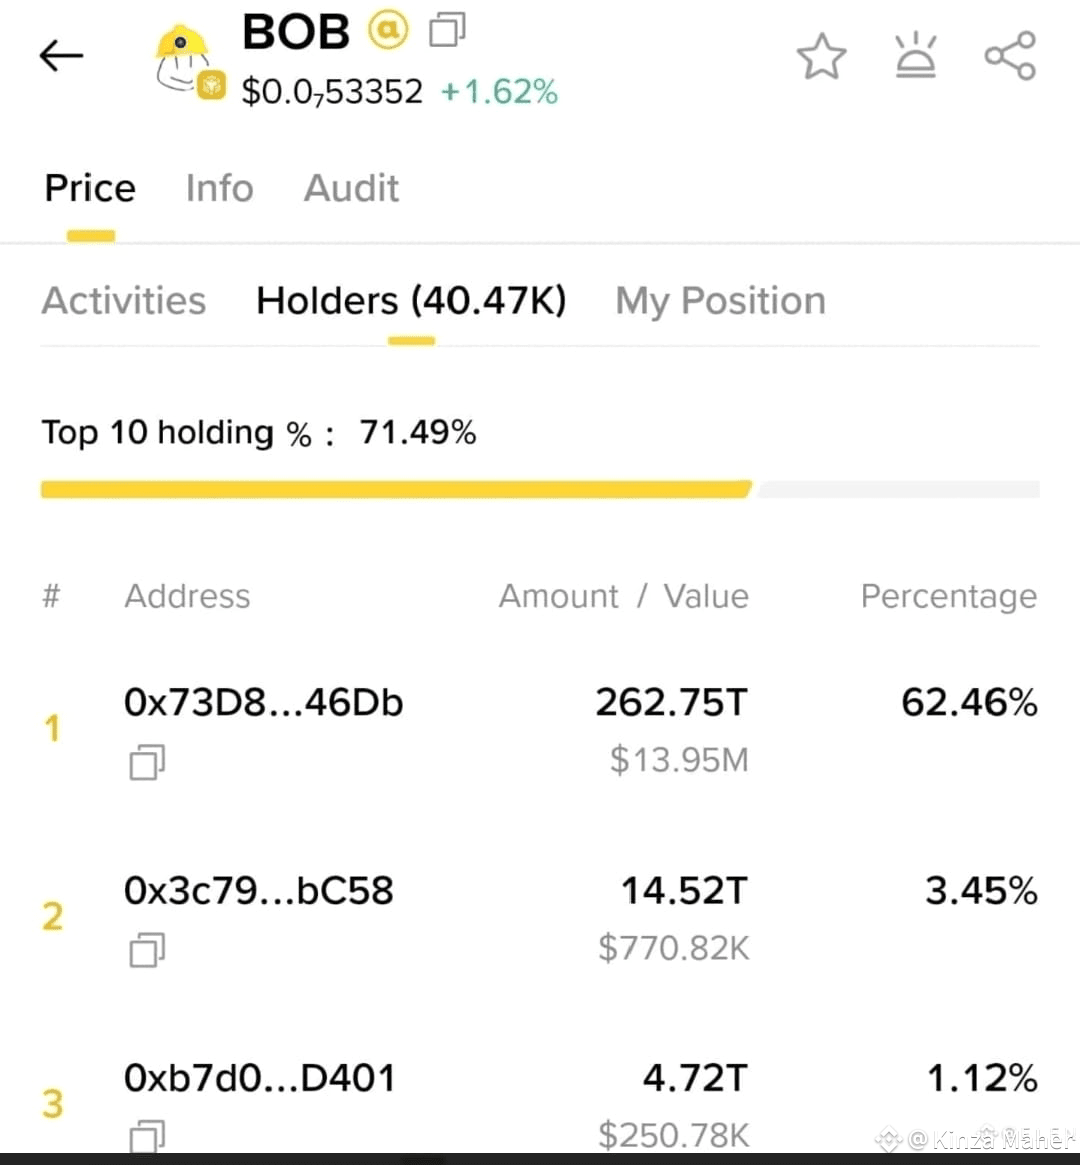Set a price alert with alarm icon
The height and width of the screenshot is (1165, 1080).
click(x=916, y=55)
